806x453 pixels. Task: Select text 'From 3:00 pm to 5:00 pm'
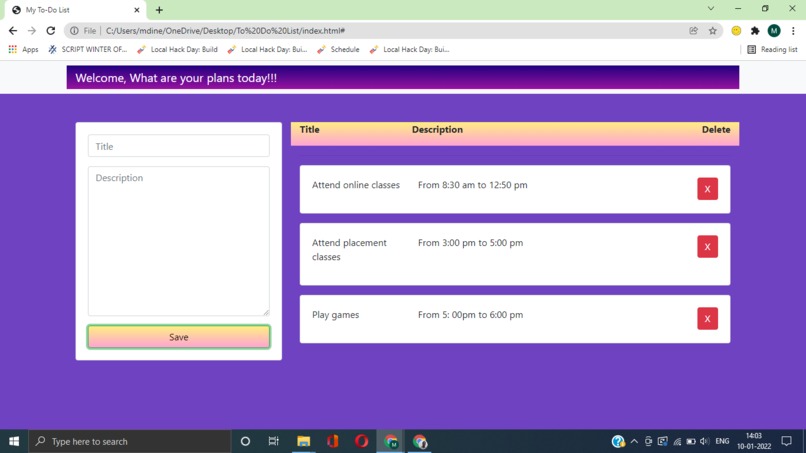[470, 243]
